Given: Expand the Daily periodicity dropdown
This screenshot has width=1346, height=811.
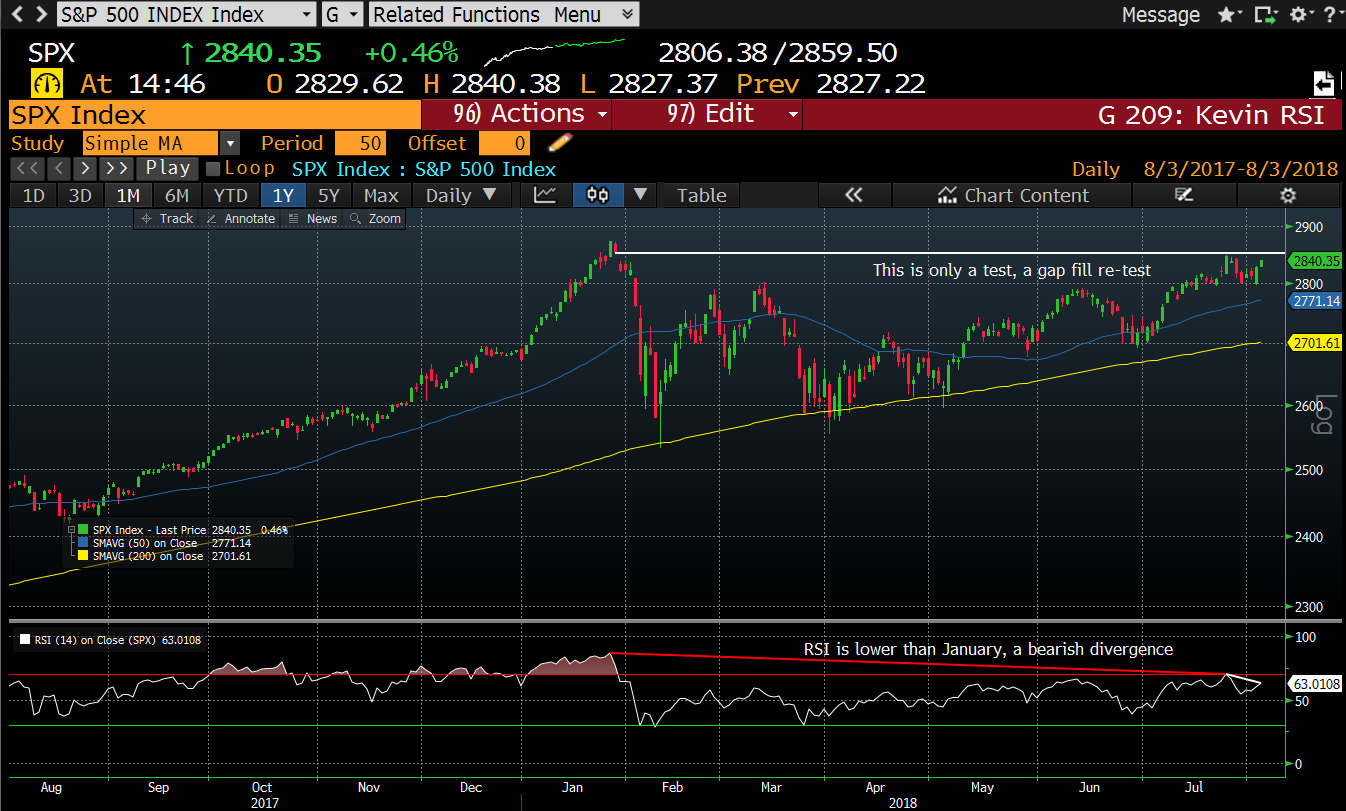Looking at the screenshot, I should coord(461,195).
